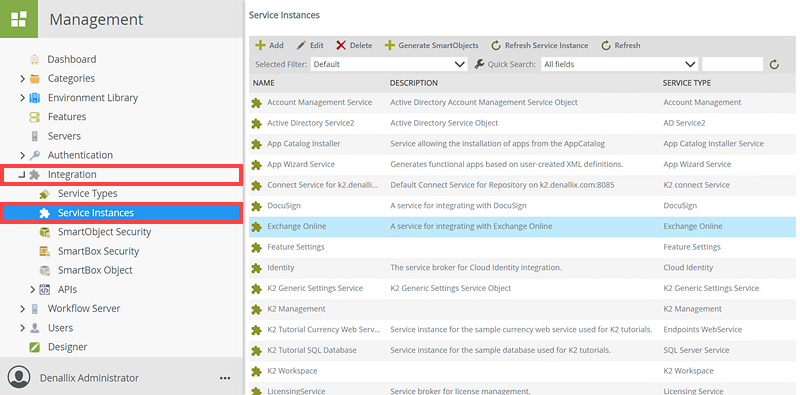The height and width of the screenshot is (395, 800).
Task: Collapse the Integration tree node
Action: pos(21,175)
